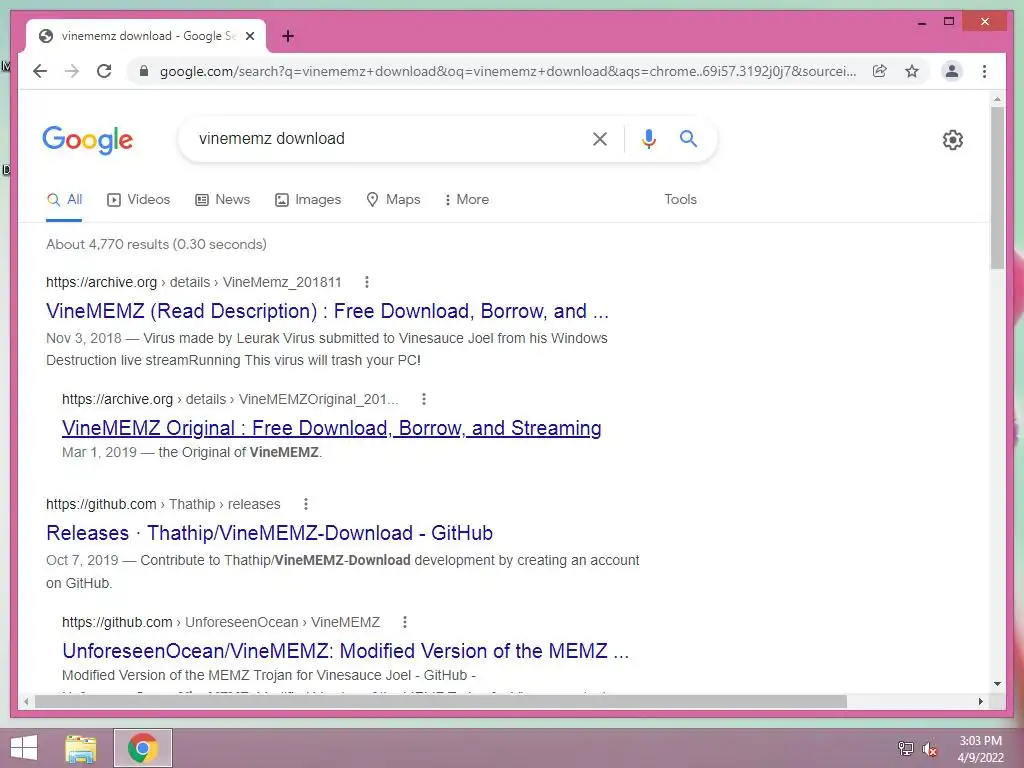Open Chrome three-dot menu
This screenshot has height=768, width=1024.
pyautogui.click(x=984, y=71)
